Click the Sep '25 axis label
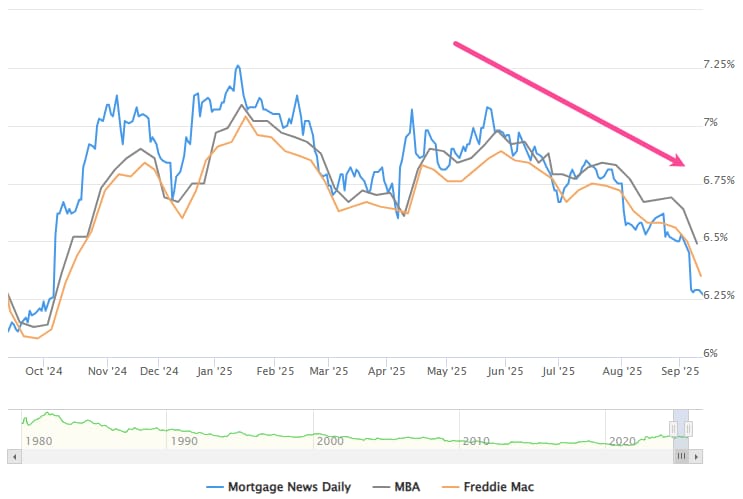Image resolution: width=743 pixels, height=499 pixels. click(680, 371)
